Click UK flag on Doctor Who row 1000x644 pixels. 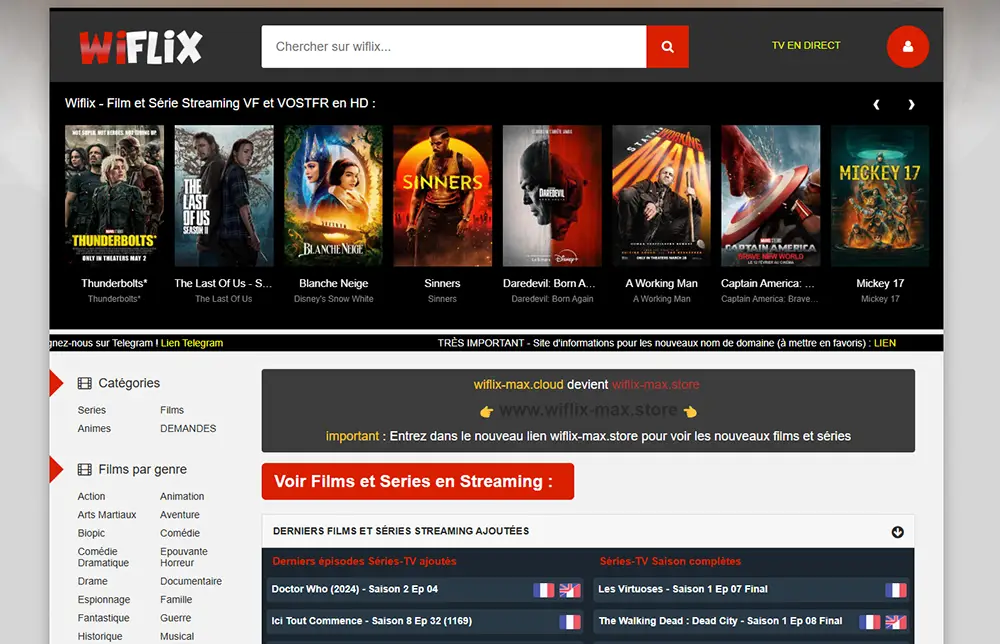coord(570,590)
